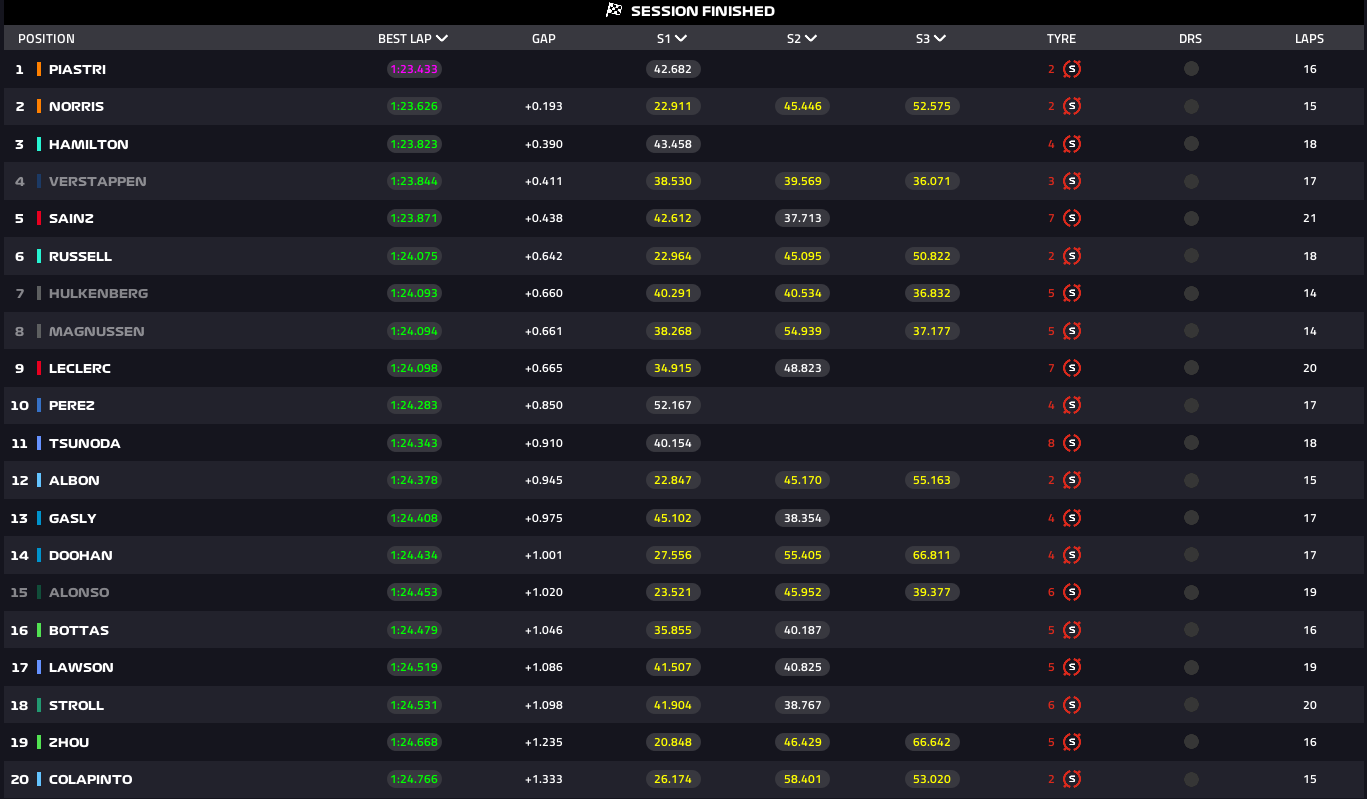
Task: Click the TYRE column header
Action: click(1061, 39)
